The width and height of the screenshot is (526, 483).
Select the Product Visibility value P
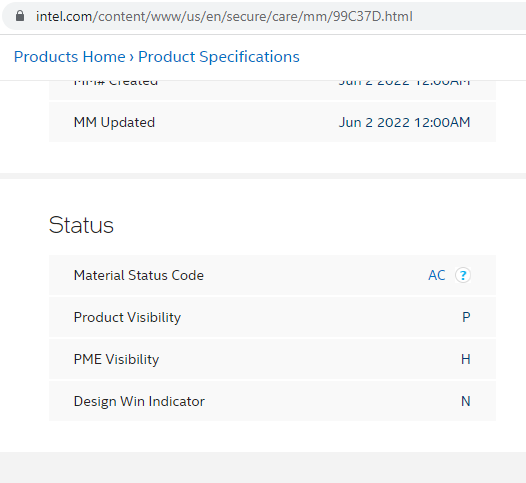coord(466,317)
